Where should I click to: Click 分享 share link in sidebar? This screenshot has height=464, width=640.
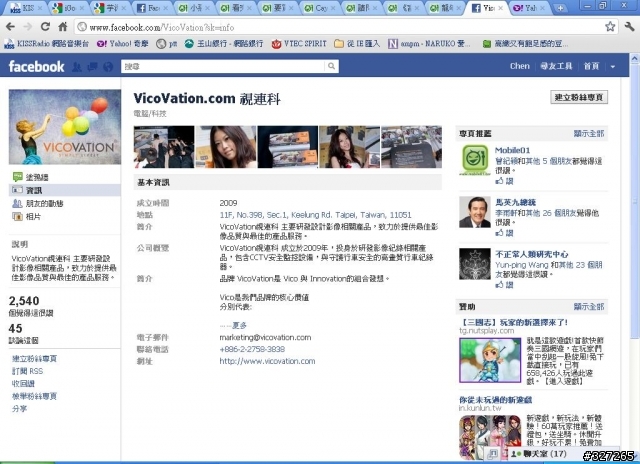(x=19, y=408)
